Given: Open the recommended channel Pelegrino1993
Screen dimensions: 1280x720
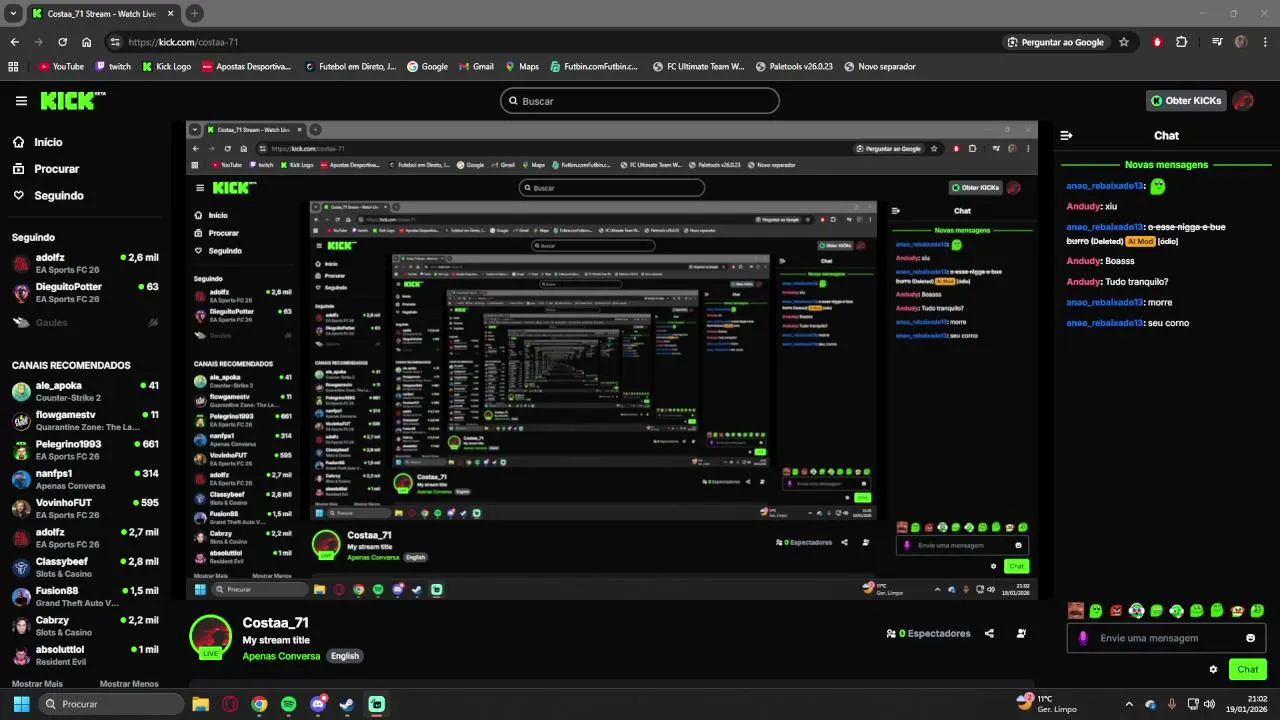Looking at the screenshot, I should pyautogui.click(x=84, y=450).
